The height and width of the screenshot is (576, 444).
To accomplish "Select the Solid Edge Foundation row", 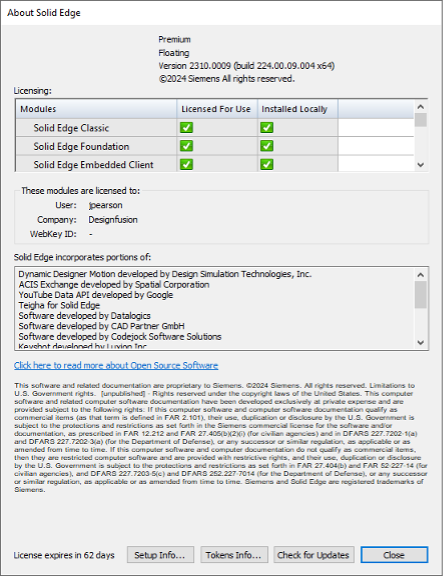I will pos(215,146).
